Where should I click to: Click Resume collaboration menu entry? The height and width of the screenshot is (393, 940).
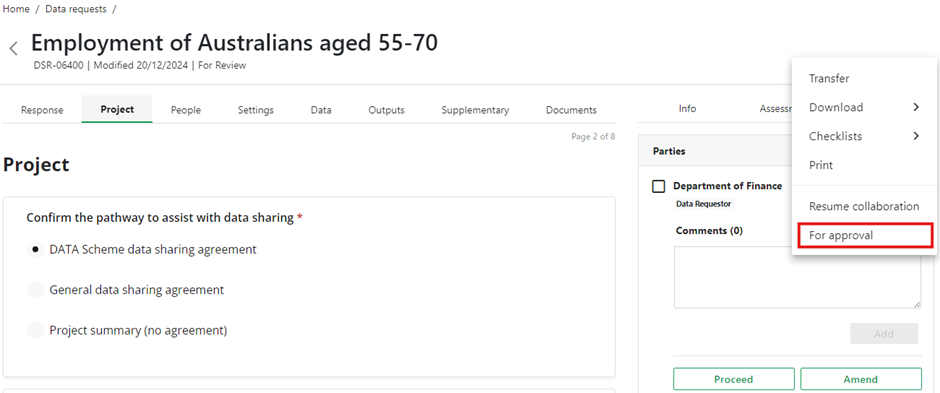864,206
